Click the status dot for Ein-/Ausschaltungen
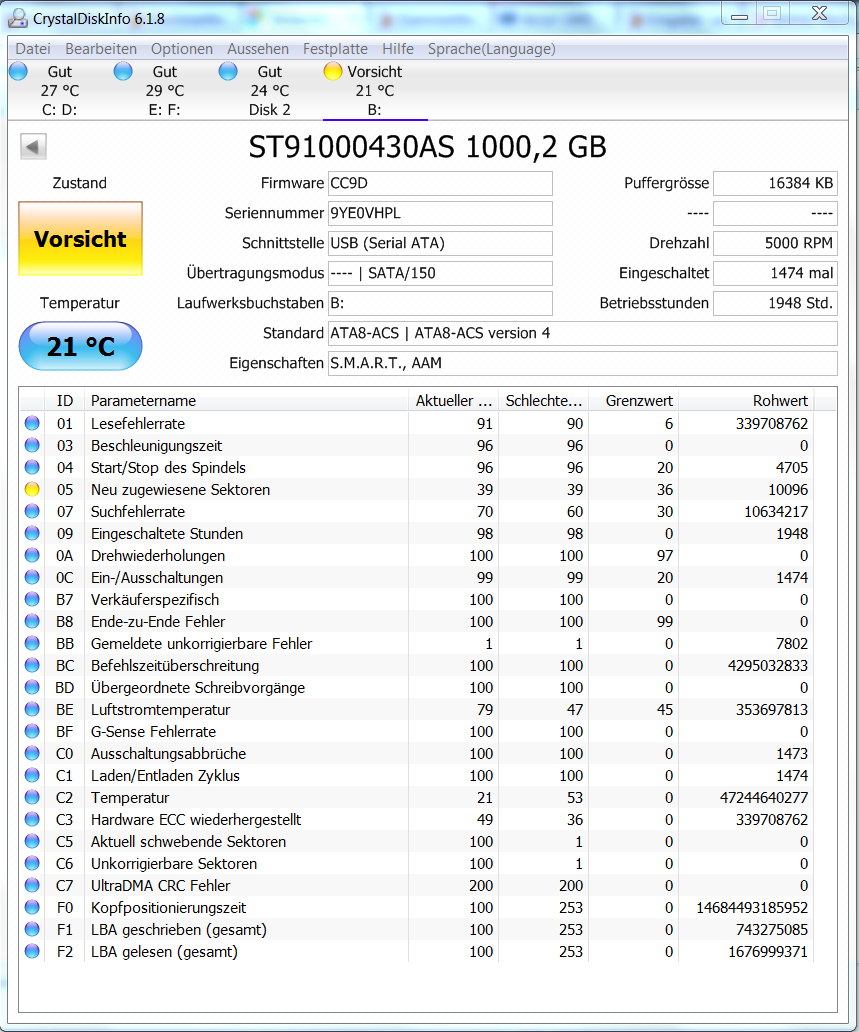Image resolution: width=859 pixels, height=1032 pixels. (x=32, y=577)
